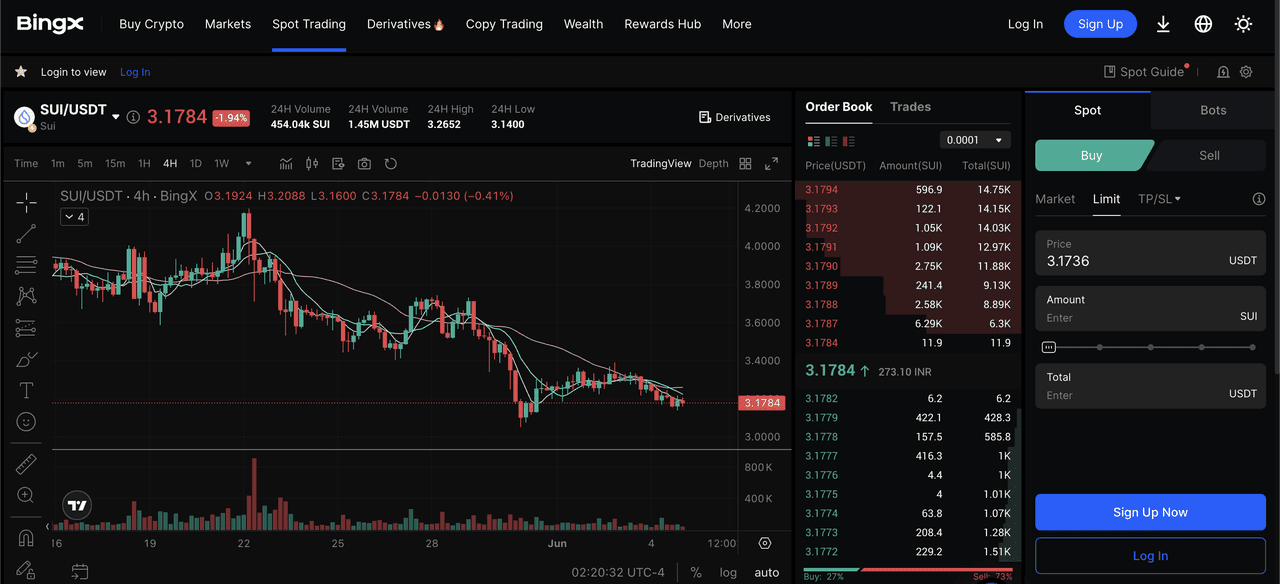The width and height of the screenshot is (1280, 584).
Task: Go to the BingX home logo
Action: coord(50,24)
